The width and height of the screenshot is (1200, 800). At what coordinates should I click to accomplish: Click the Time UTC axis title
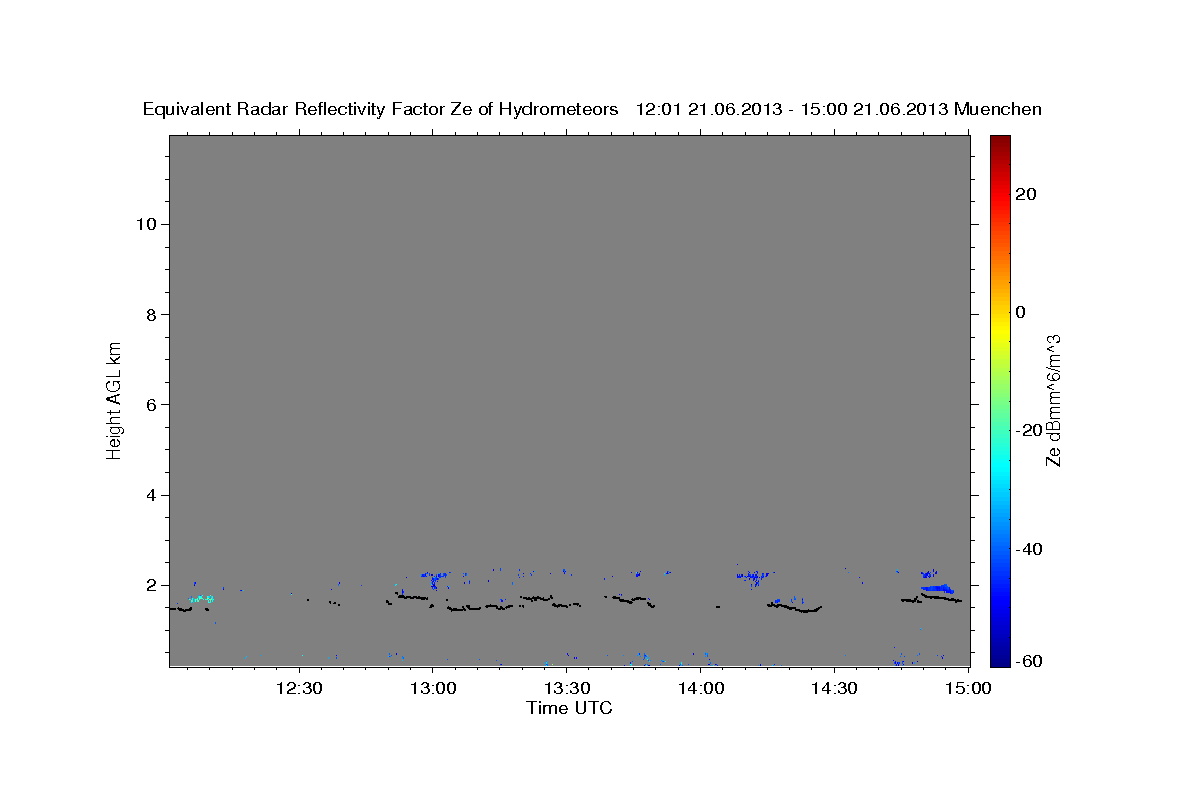(569, 708)
